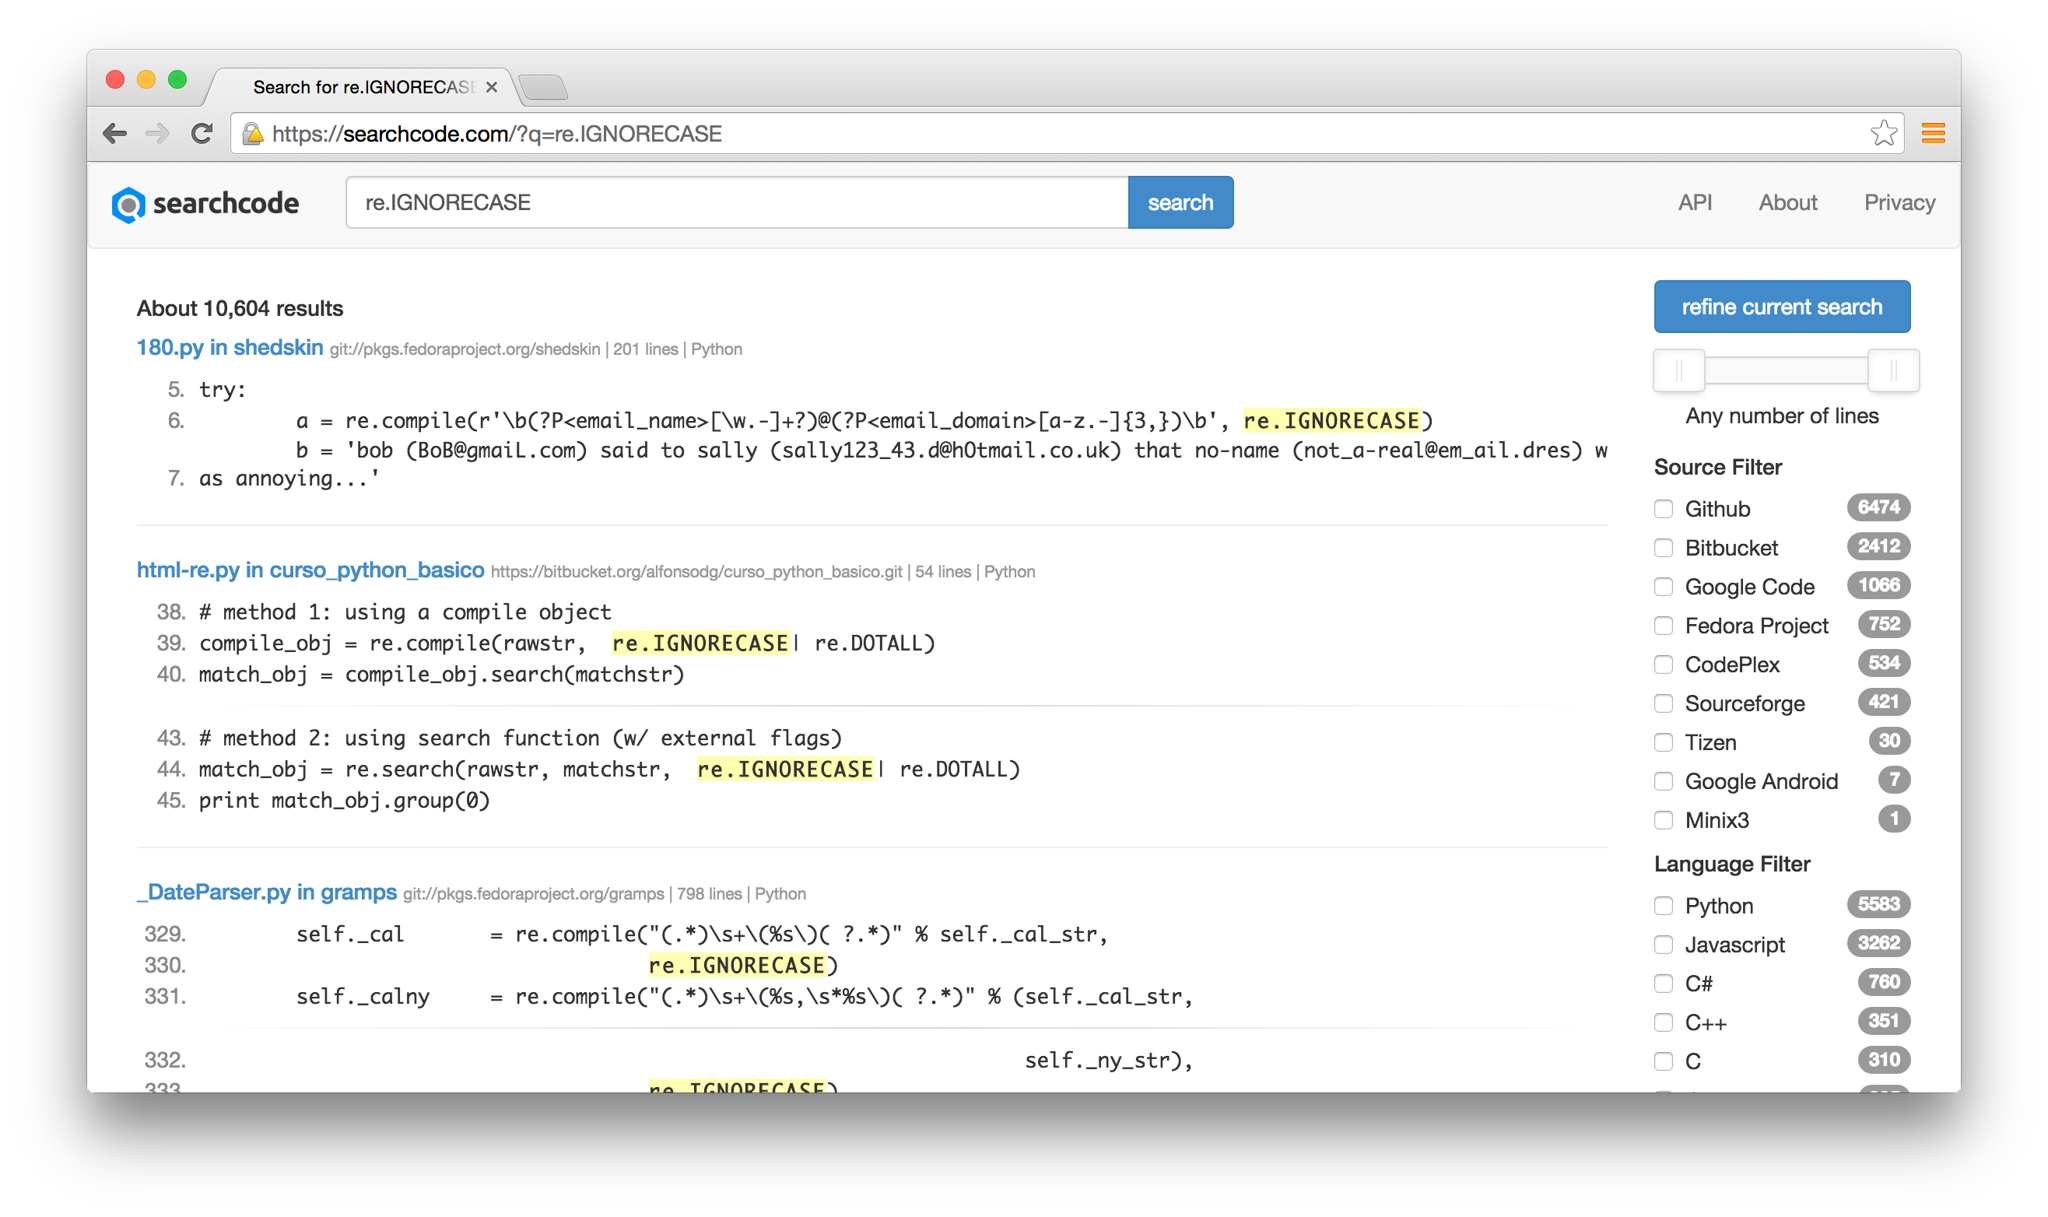Click the macOS yellow minimize window button
The image size is (2048, 1217).
click(146, 80)
